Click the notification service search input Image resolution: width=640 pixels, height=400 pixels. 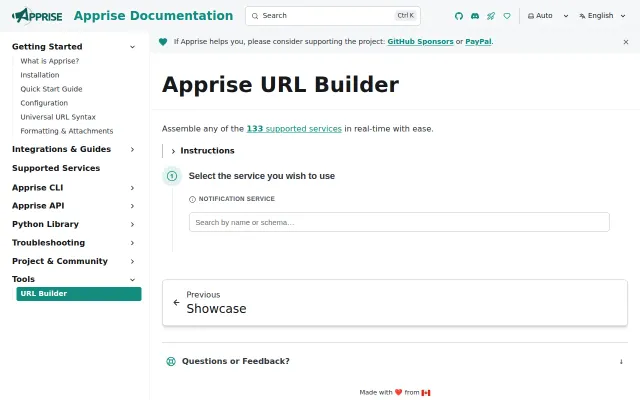pos(399,222)
